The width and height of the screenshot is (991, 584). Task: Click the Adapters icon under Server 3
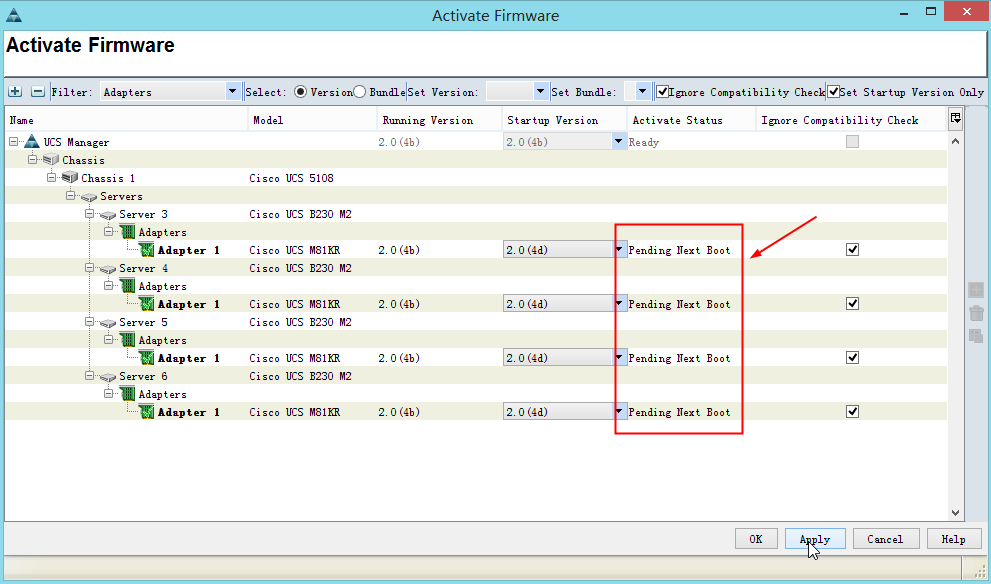(127, 232)
